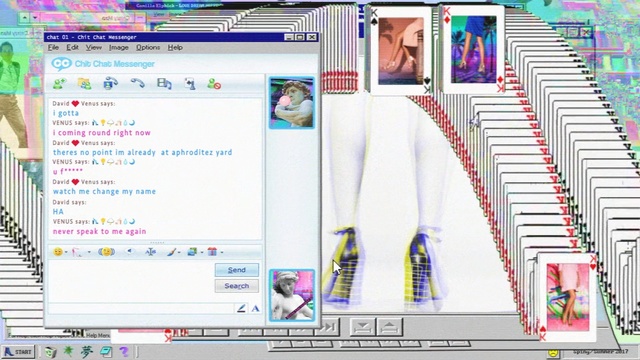Viewport: 640px width, 360px height.
Task: Open the red gift box icon
Action: (x=212, y=252)
